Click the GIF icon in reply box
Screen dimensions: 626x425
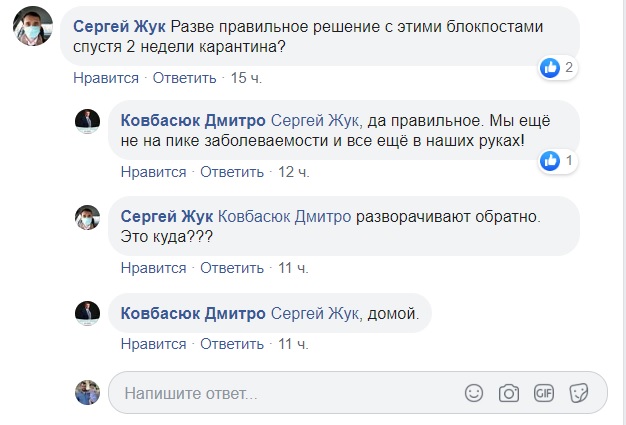(x=543, y=392)
